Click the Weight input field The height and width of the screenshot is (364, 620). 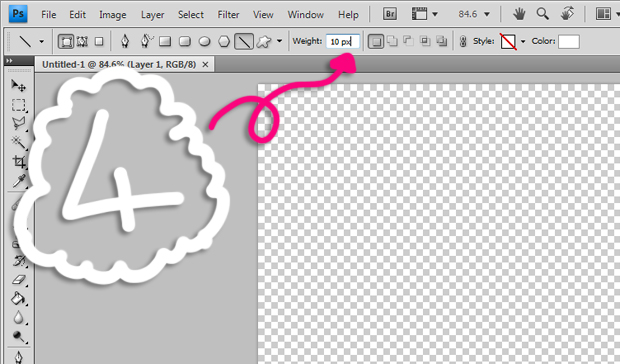pyautogui.click(x=342, y=41)
